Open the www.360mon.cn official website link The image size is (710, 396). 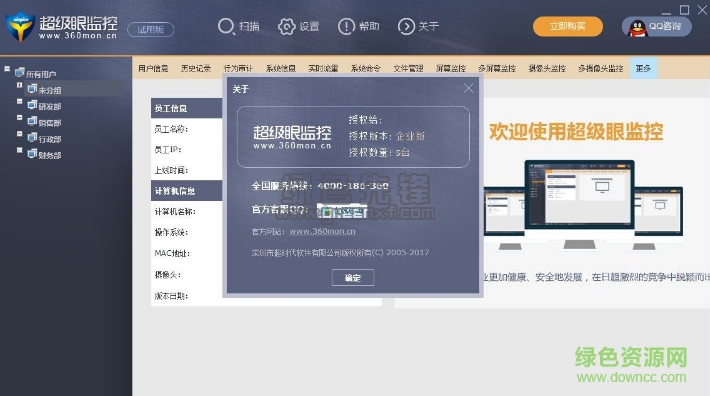[322, 231]
